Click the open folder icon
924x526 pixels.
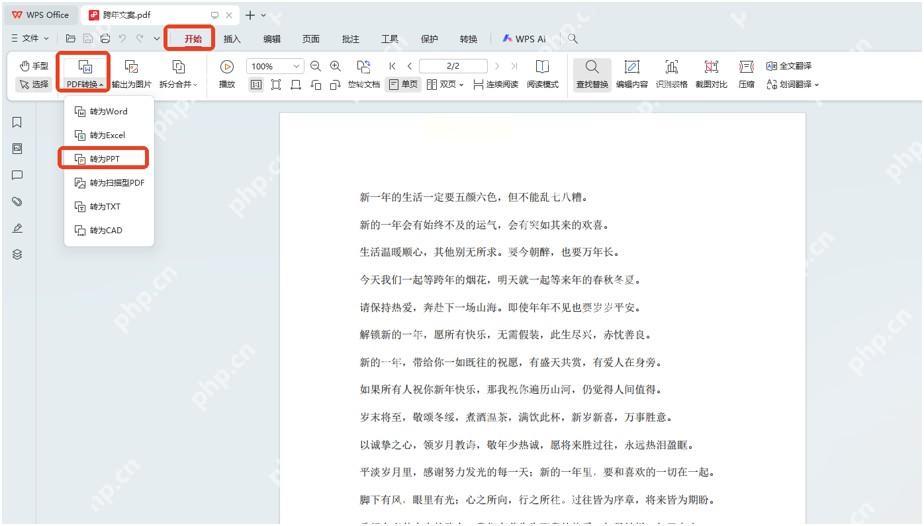[x=70, y=38]
